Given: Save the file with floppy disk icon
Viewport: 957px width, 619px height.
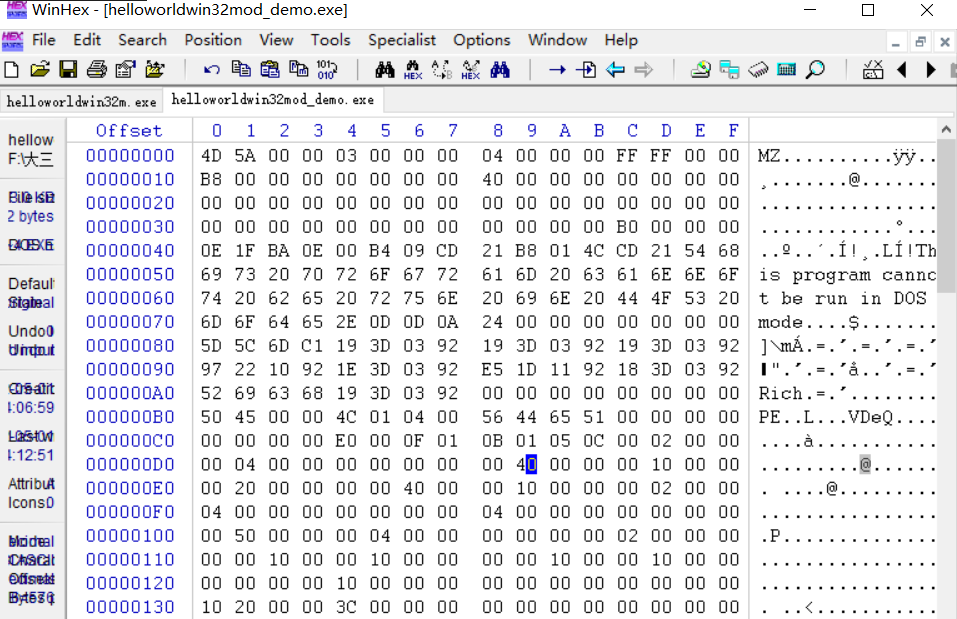Looking at the screenshot, I should 68,70.
